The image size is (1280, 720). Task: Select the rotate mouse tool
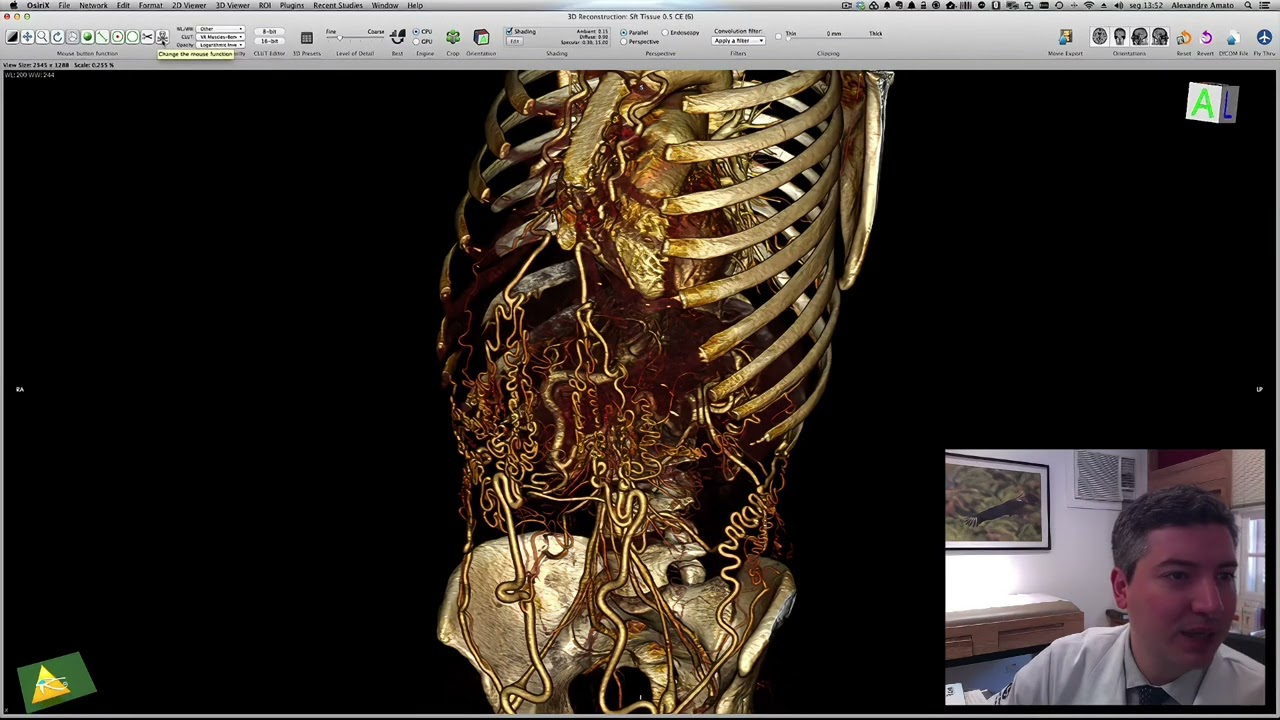coord(57,37)
